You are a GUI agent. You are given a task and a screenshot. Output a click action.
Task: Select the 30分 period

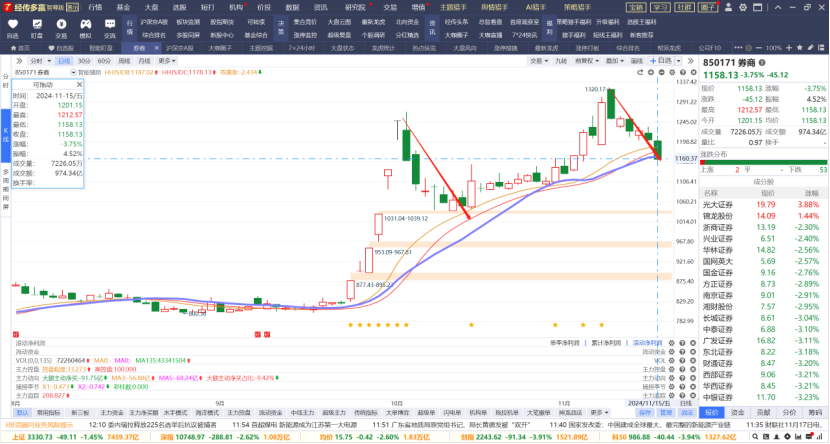[84, 61]
